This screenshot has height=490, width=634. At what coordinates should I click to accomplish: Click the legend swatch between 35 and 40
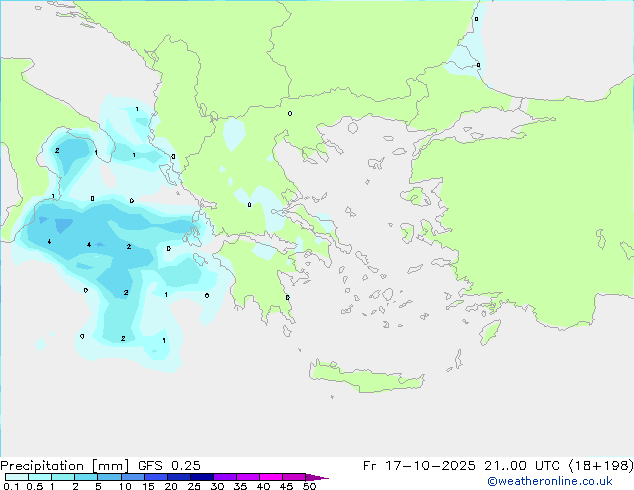click(247, 477)
